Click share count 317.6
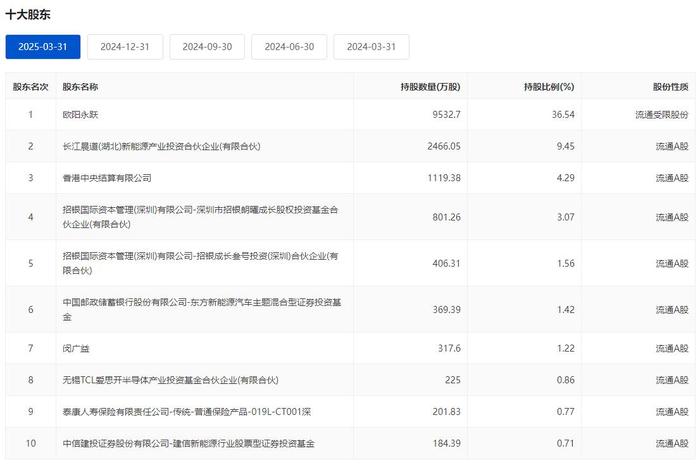 pyautogui.click(x=449, y=349)
